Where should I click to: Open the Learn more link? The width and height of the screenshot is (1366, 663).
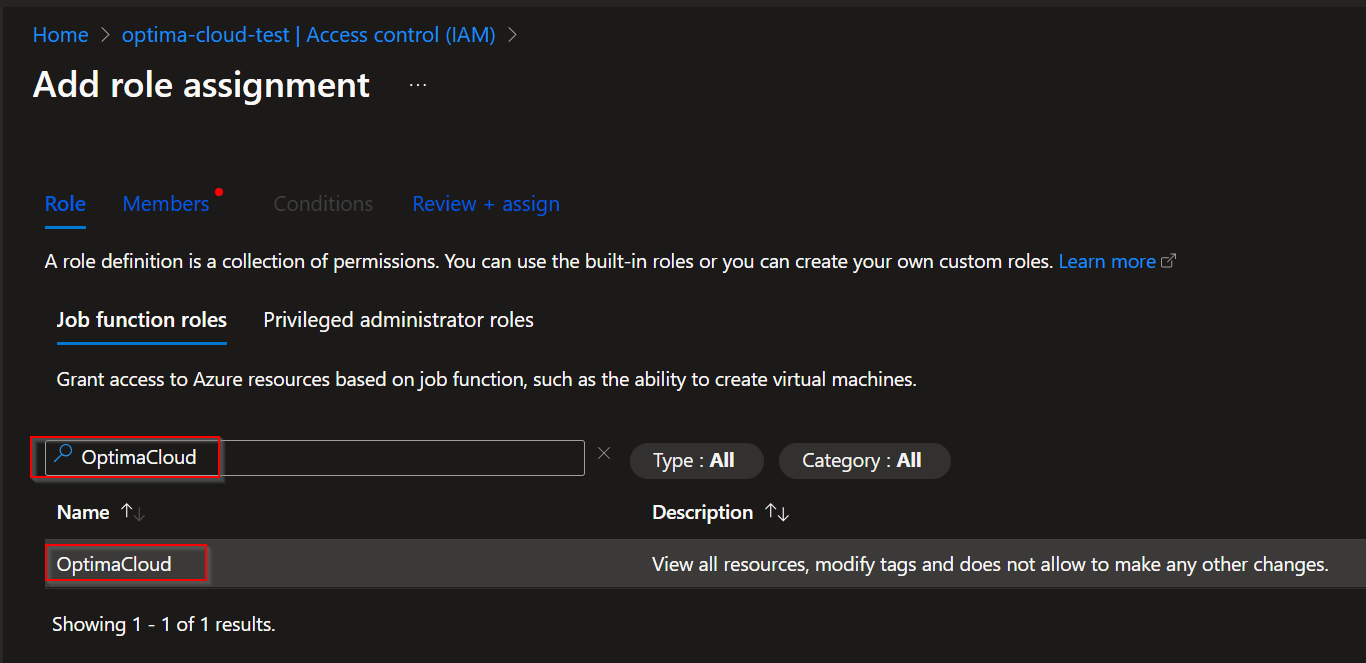1107,261
